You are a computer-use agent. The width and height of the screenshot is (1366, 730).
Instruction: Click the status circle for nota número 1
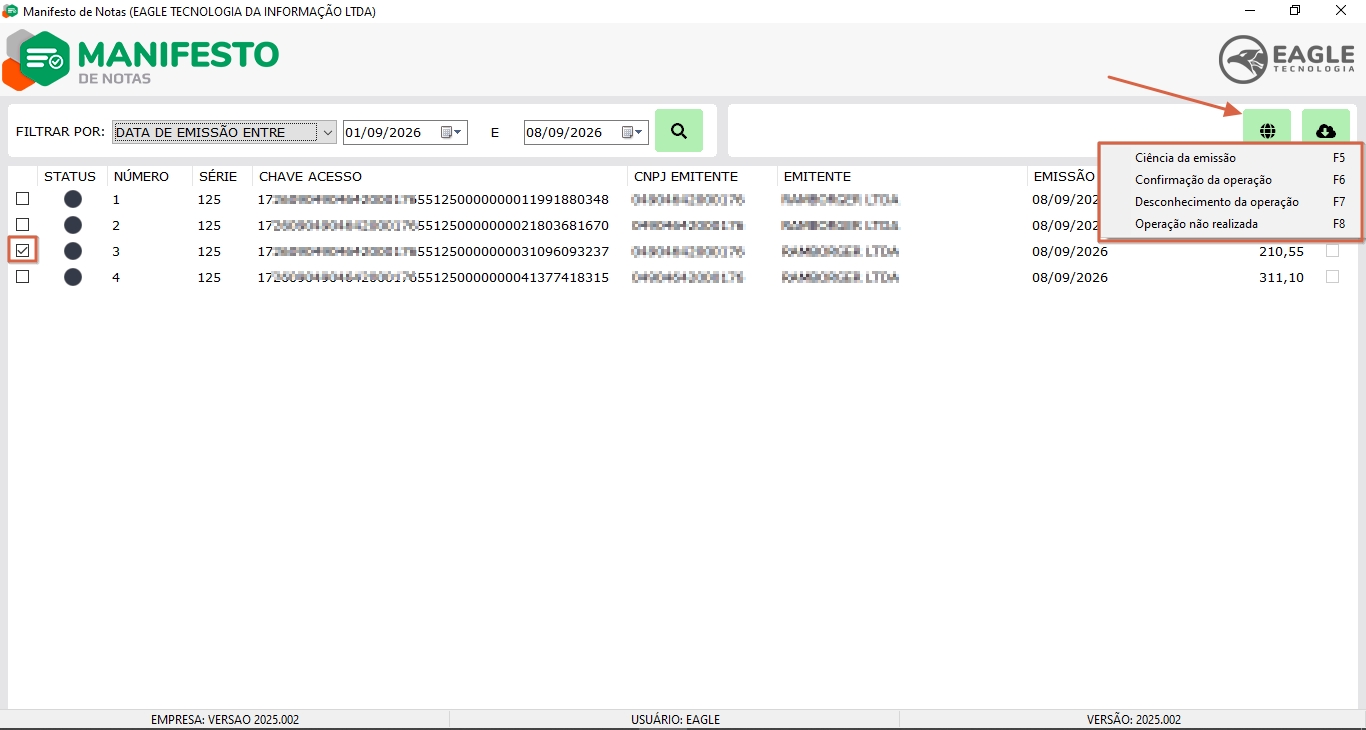73,199
